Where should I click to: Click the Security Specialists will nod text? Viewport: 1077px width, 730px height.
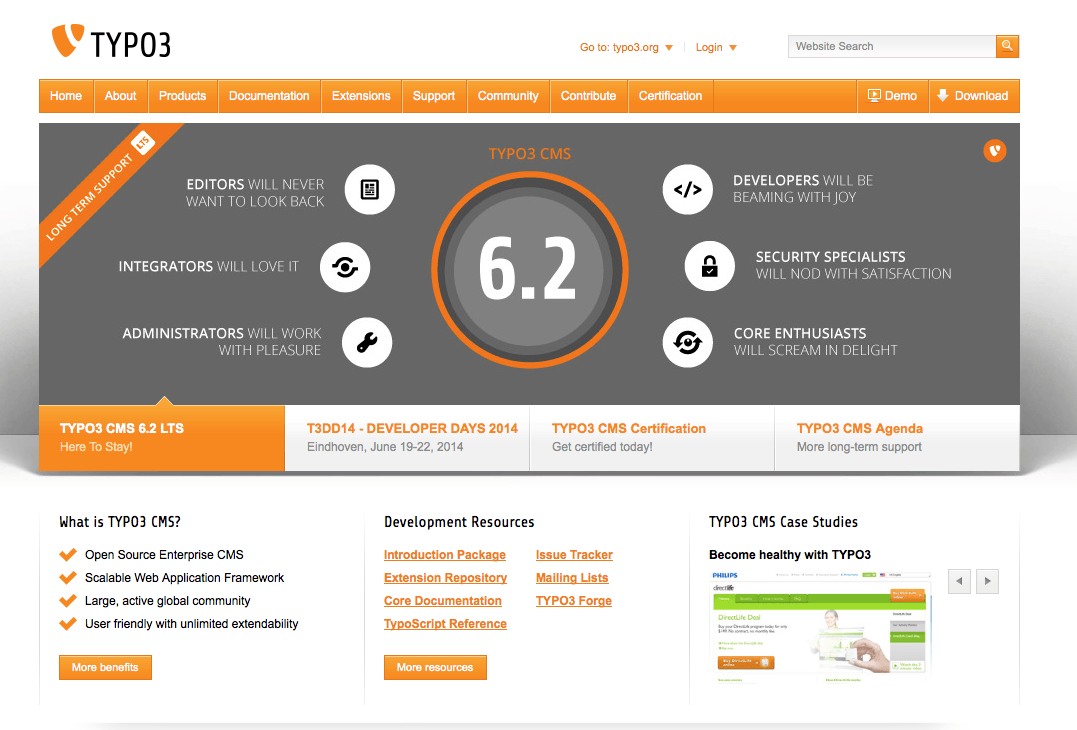pyautogui.click(x=853, y=265)
